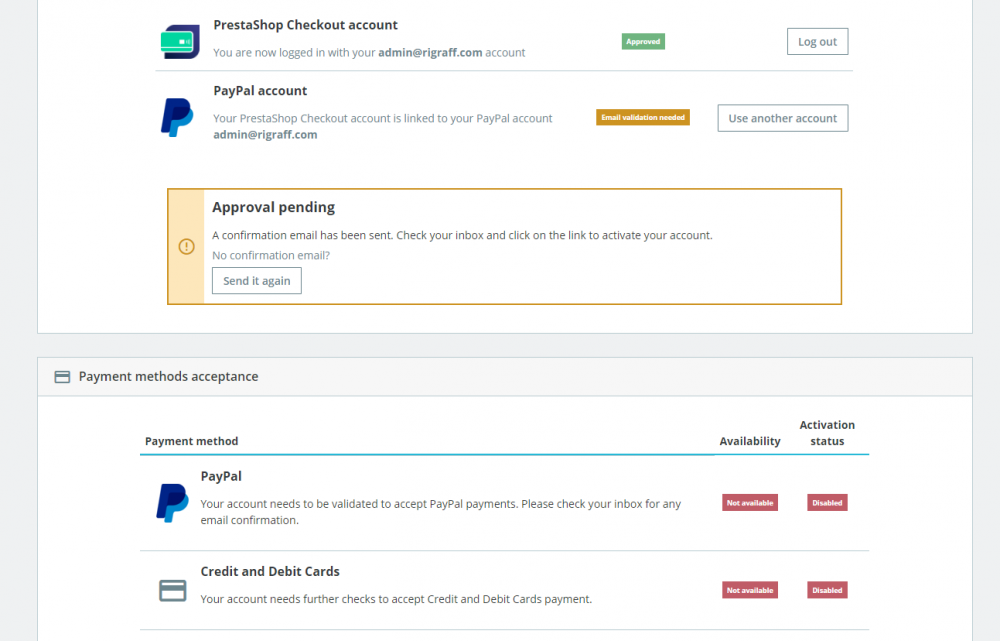1000x641 pixels.
Task: Log out of PrestaShop Checkout account
Action: click(x=817, y=41)
